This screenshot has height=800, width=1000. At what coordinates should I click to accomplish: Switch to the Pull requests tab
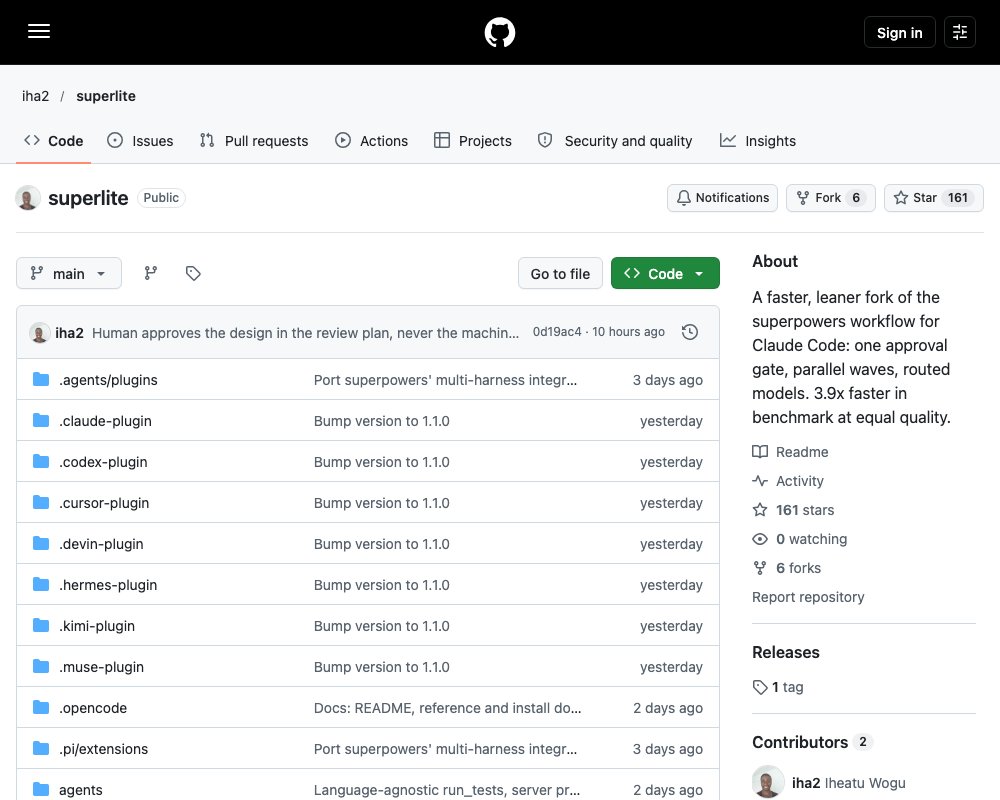pyautogui.click(x=254, y=140)
